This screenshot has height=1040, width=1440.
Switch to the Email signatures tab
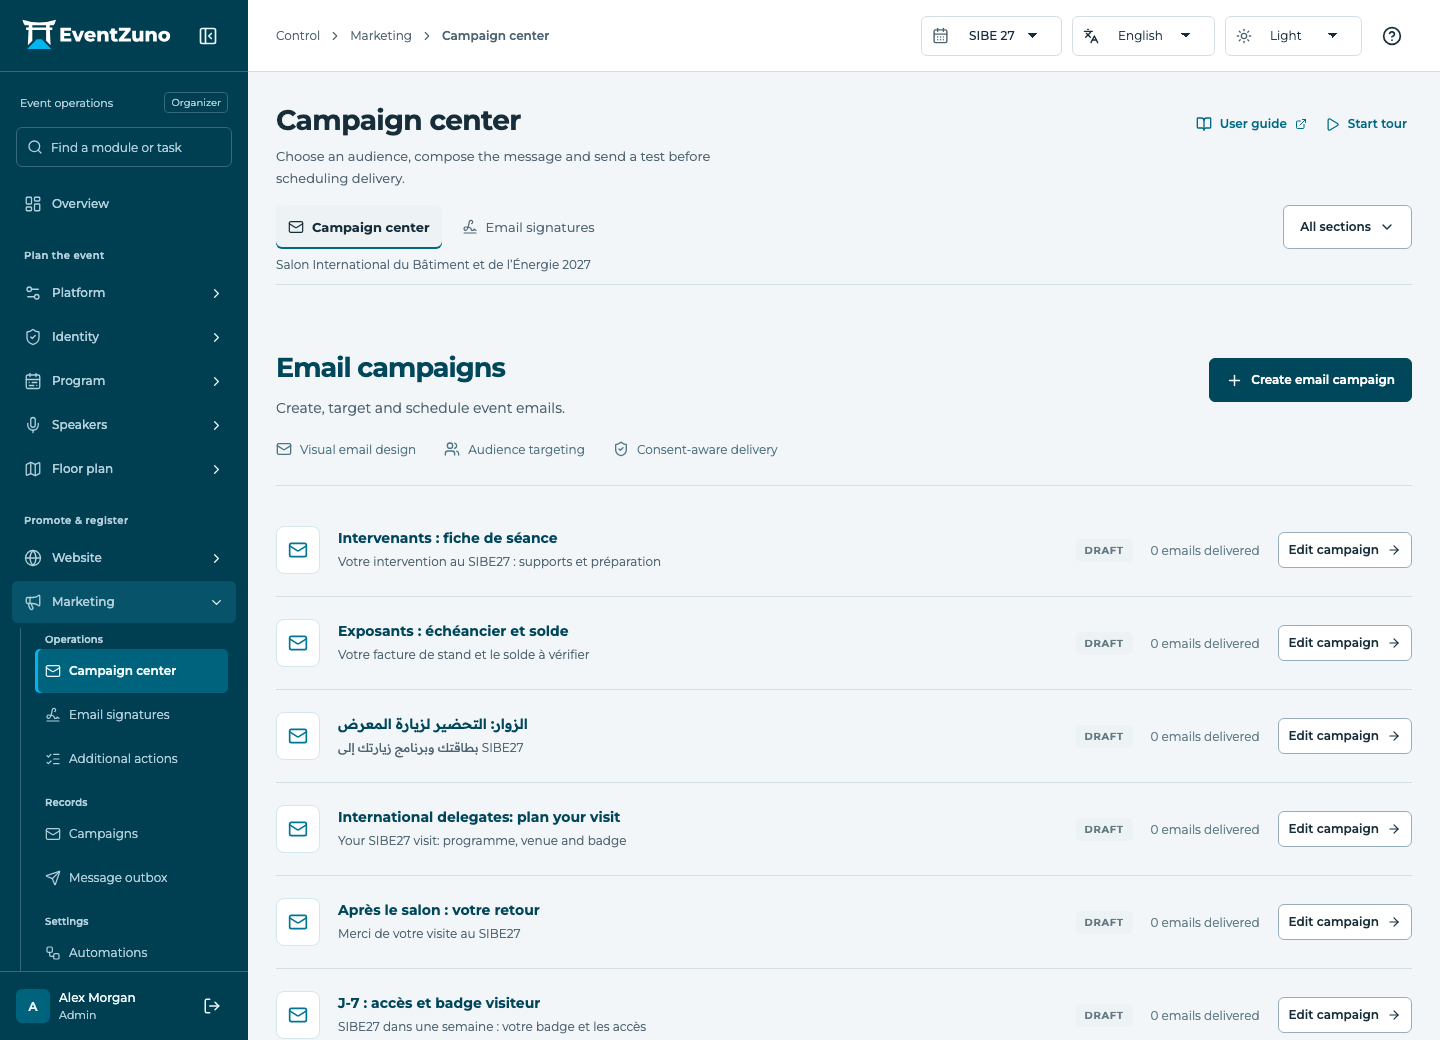(x=528, y=228)
